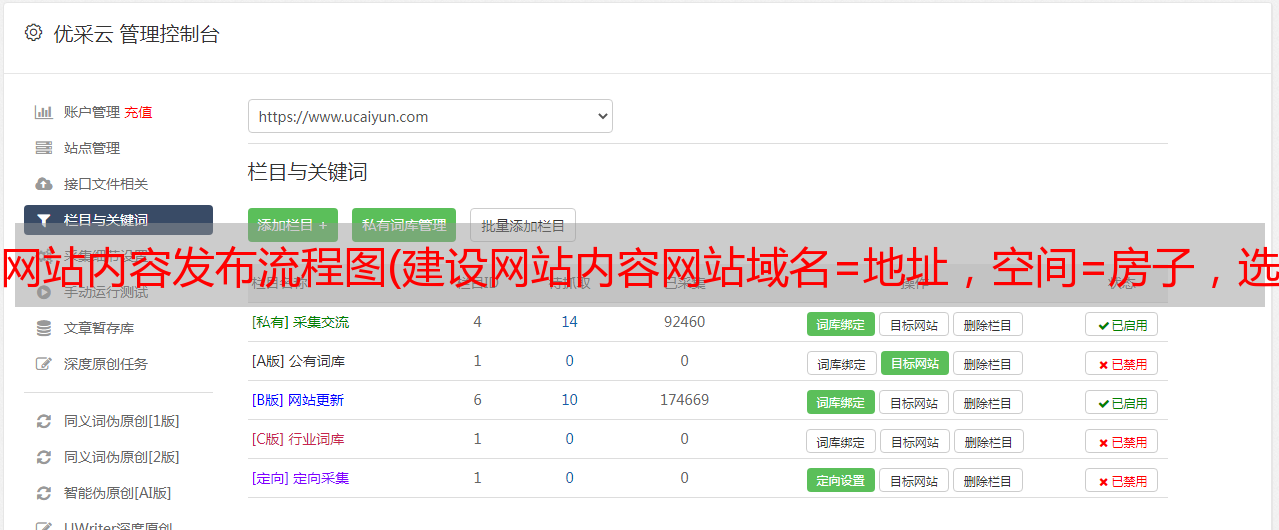Click green 目标网站 in the 公有词库 row
Screen dimensions: 1279x530
[x=914, y=363]
